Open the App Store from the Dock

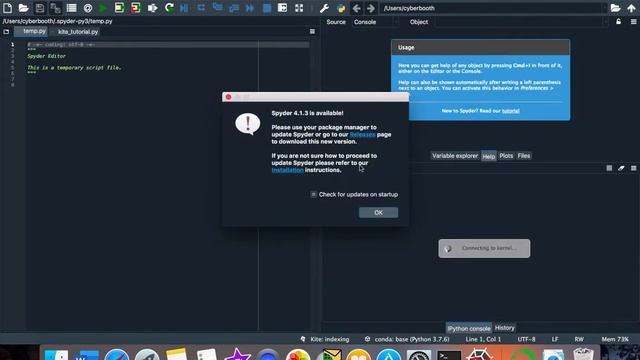(388, 354)
